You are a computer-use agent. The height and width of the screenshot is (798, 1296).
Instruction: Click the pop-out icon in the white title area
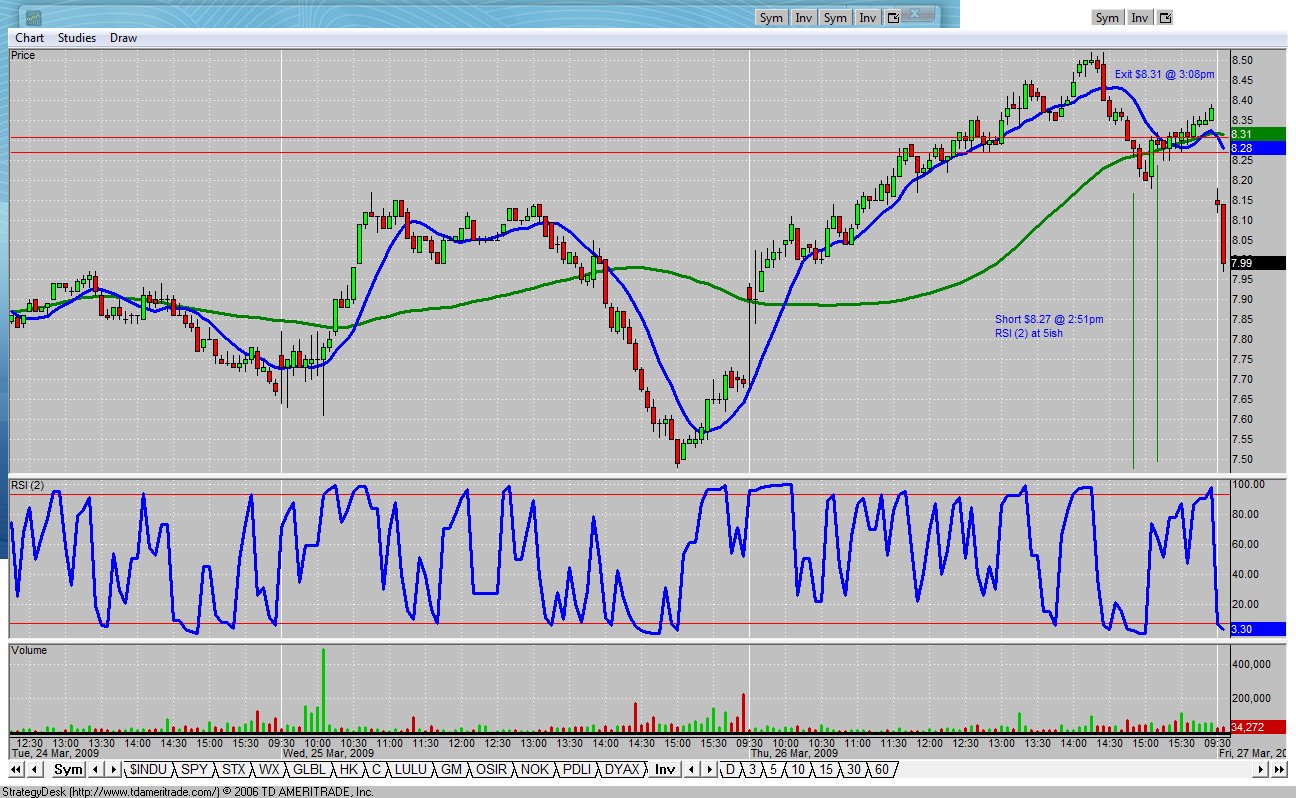pyautogui.click(x=1165, y=17)
